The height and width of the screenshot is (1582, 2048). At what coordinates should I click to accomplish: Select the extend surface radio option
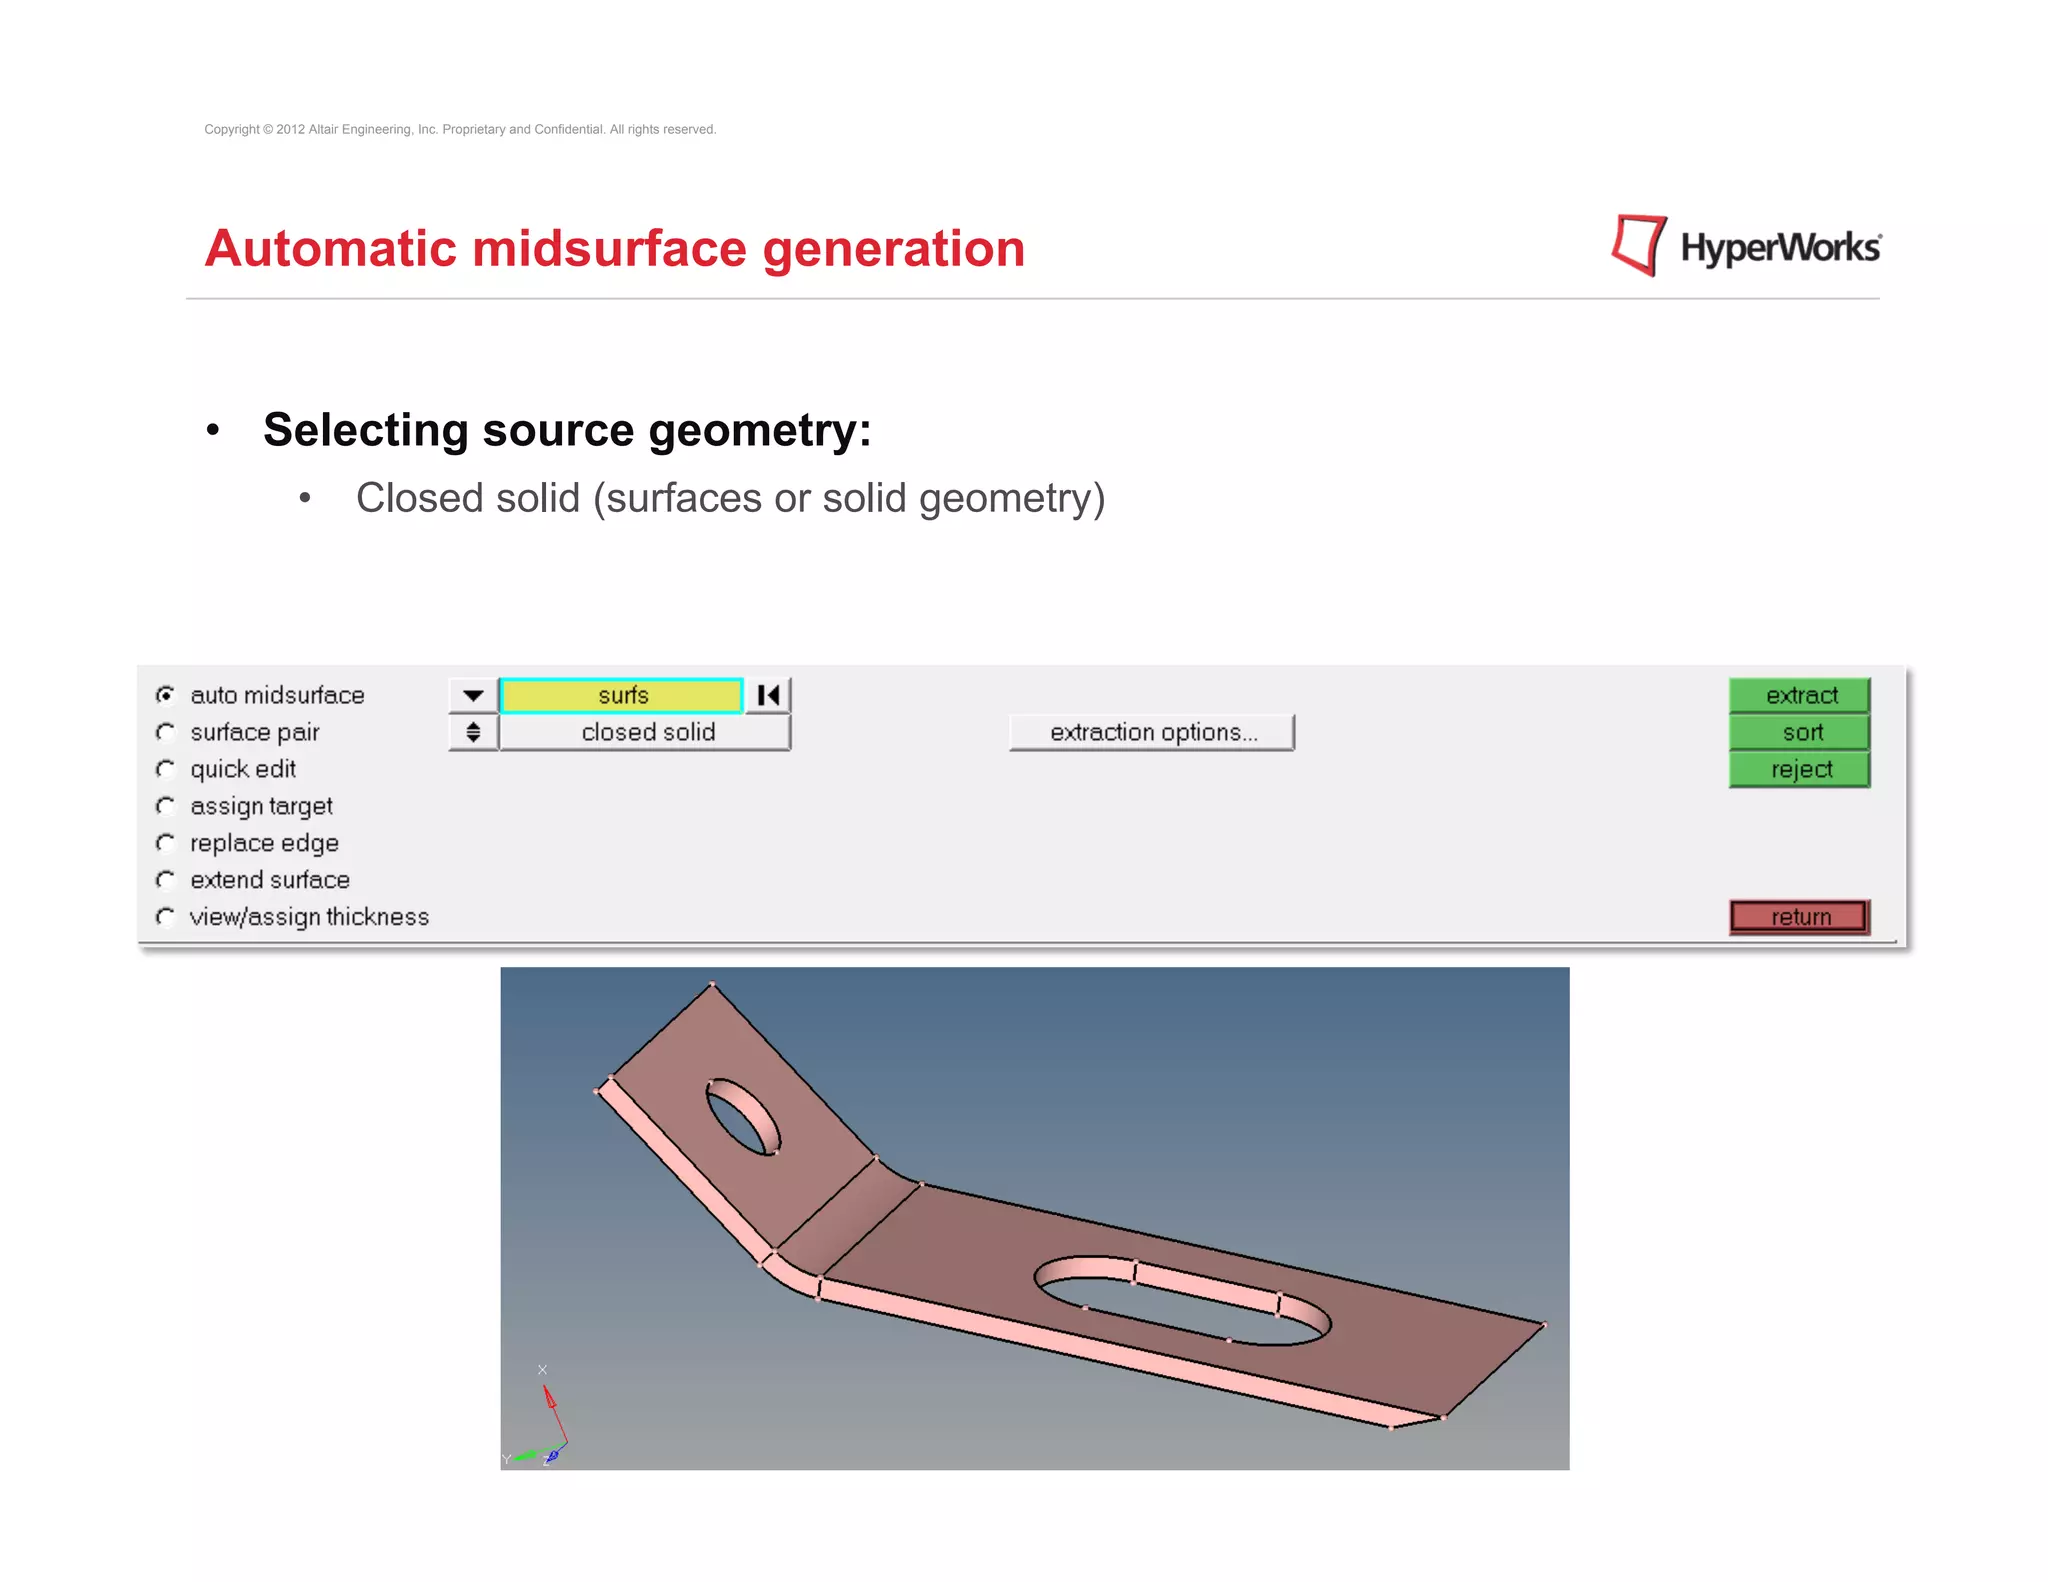[x=166, y=880]
